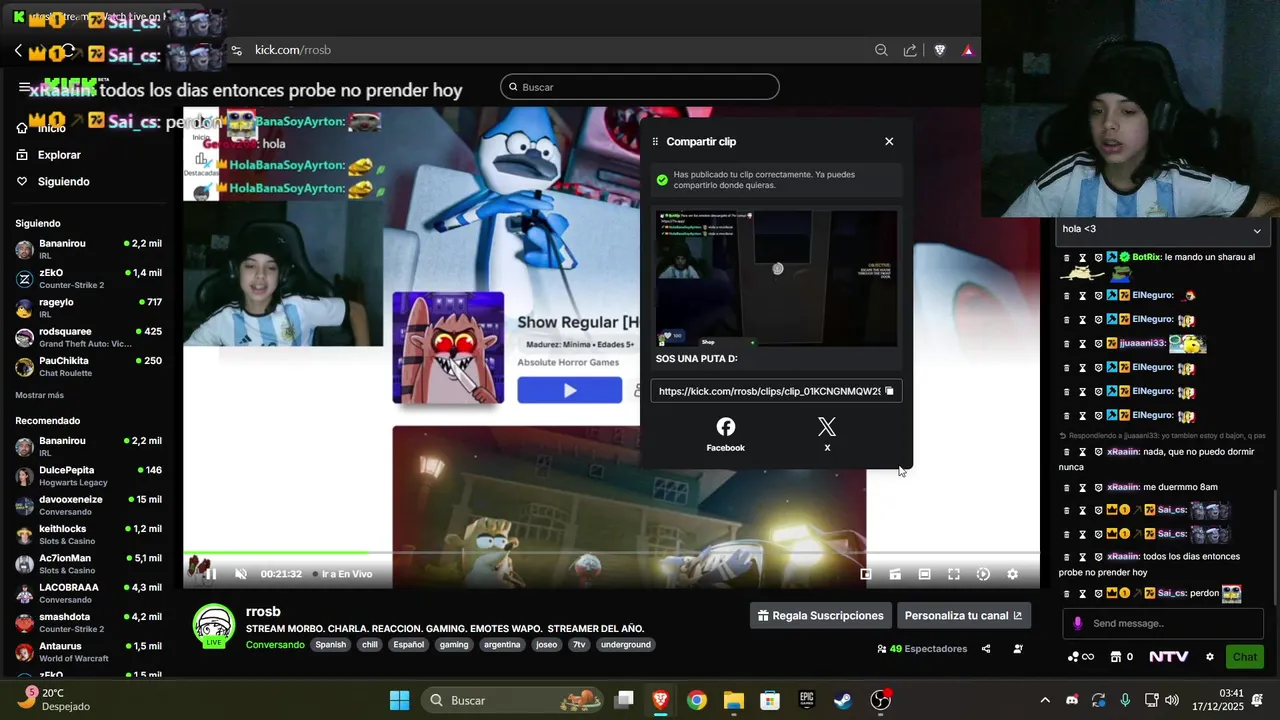The image size is (1280, 720).
Task: Select the underground tag
Action: coord(626,645)
